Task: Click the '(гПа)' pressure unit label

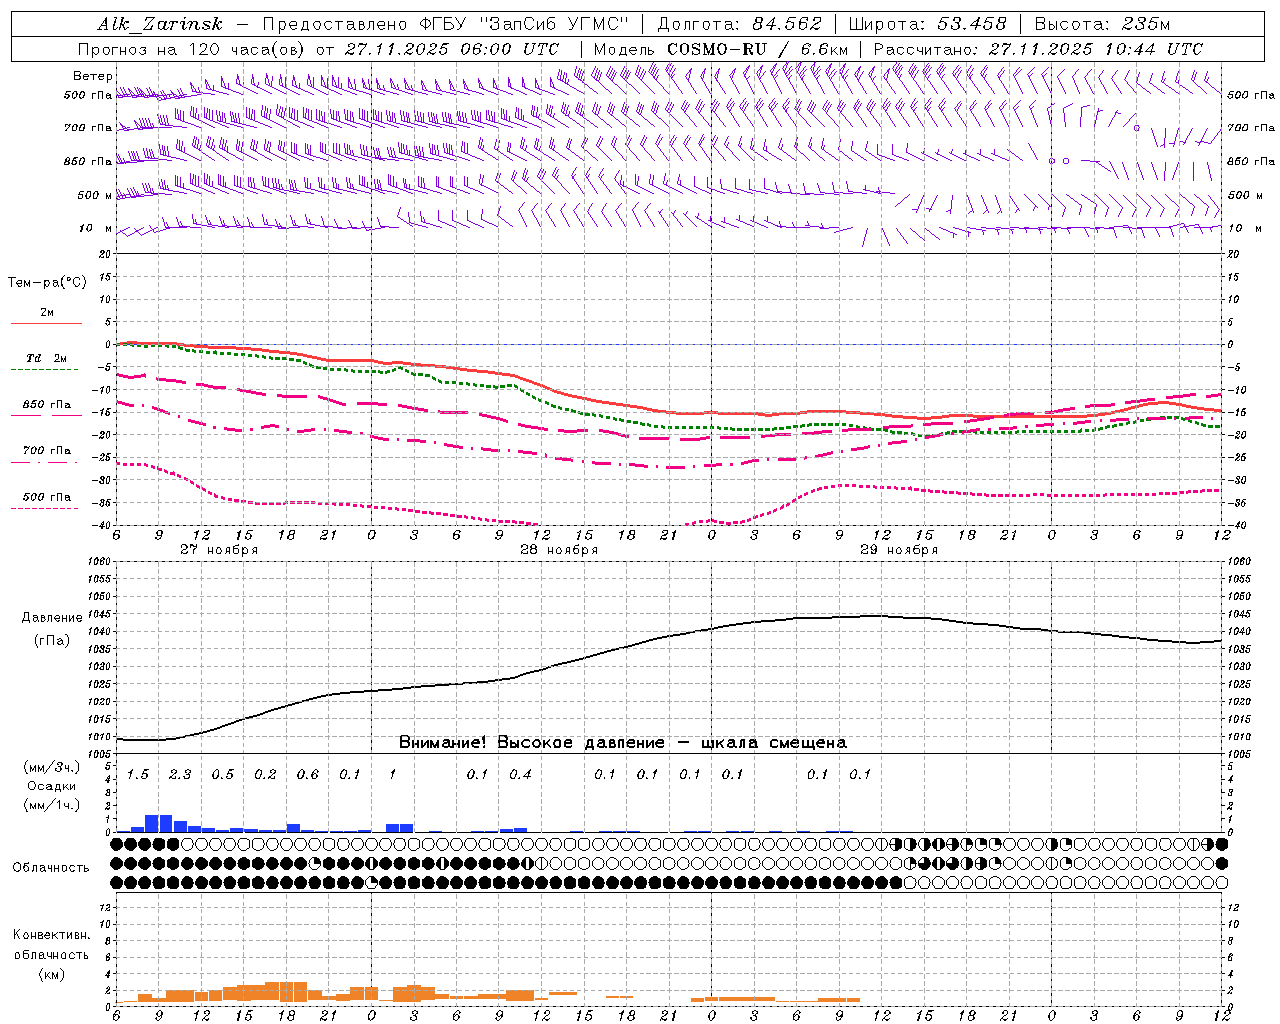Action: [x=52, y=640]
